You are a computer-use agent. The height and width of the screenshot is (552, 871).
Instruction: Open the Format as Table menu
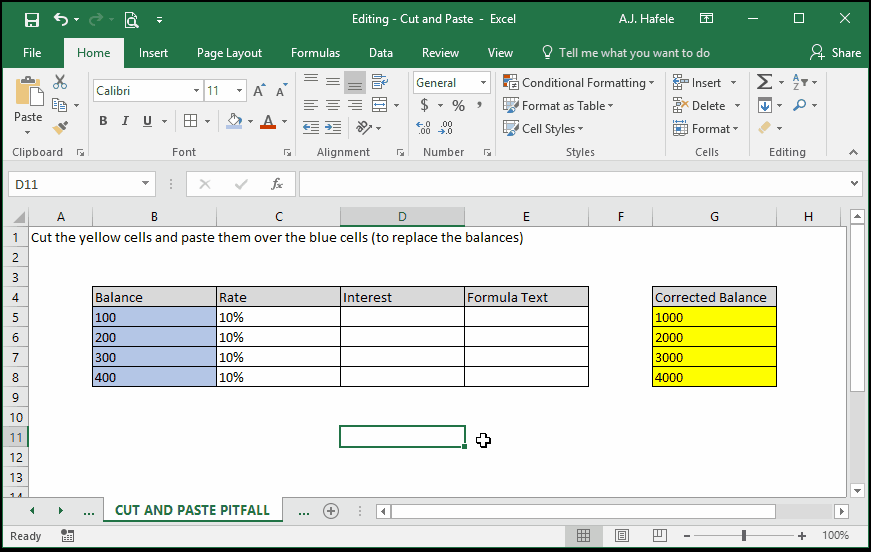pyautogui.click(x=558, y=106)
